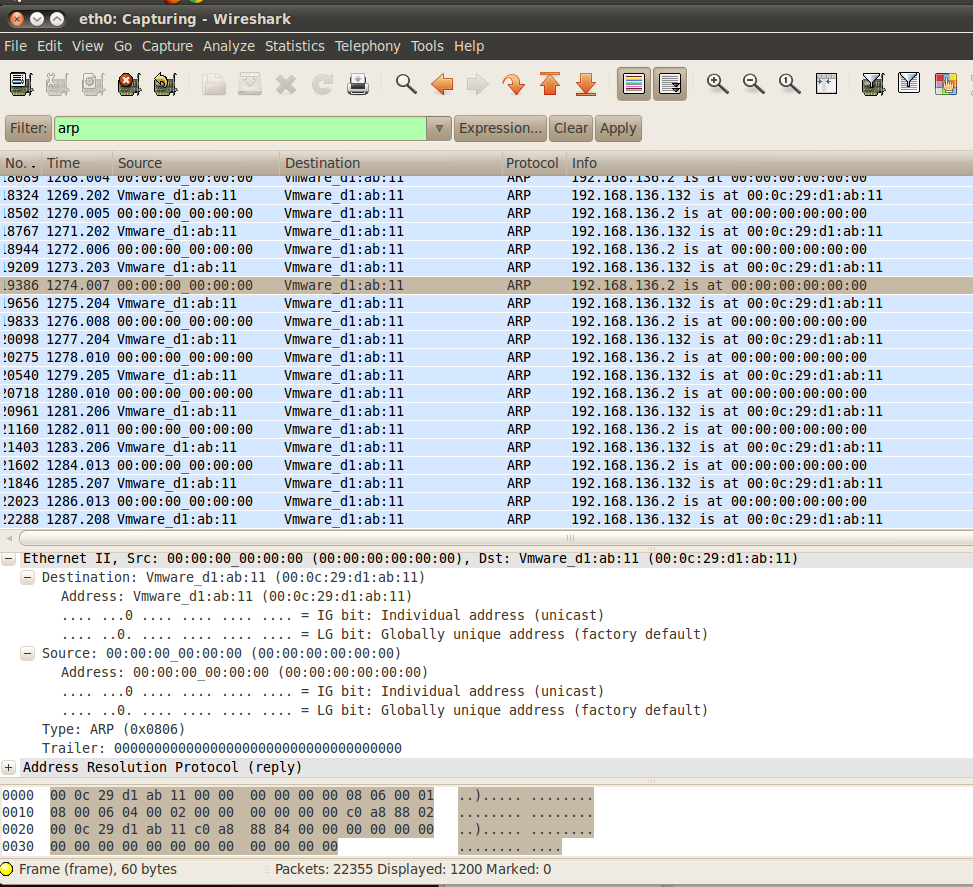Collapse the Source subtree

pos(27,654)
